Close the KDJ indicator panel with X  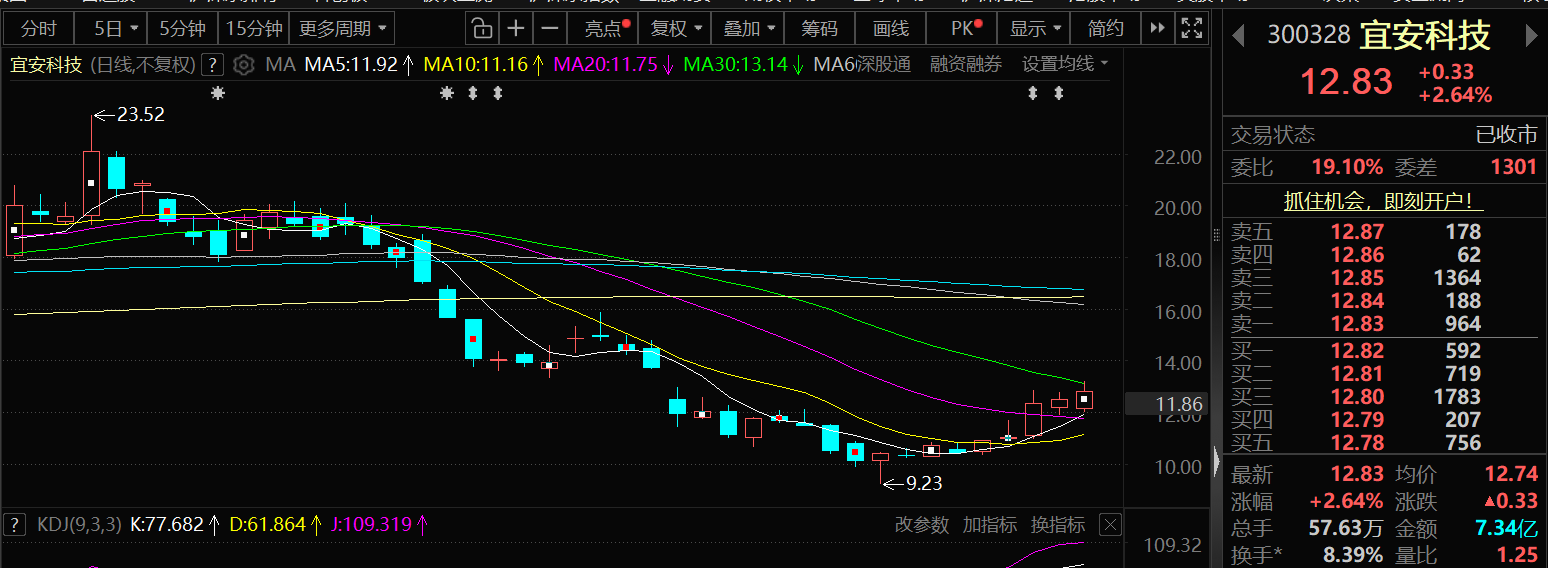1109,524
